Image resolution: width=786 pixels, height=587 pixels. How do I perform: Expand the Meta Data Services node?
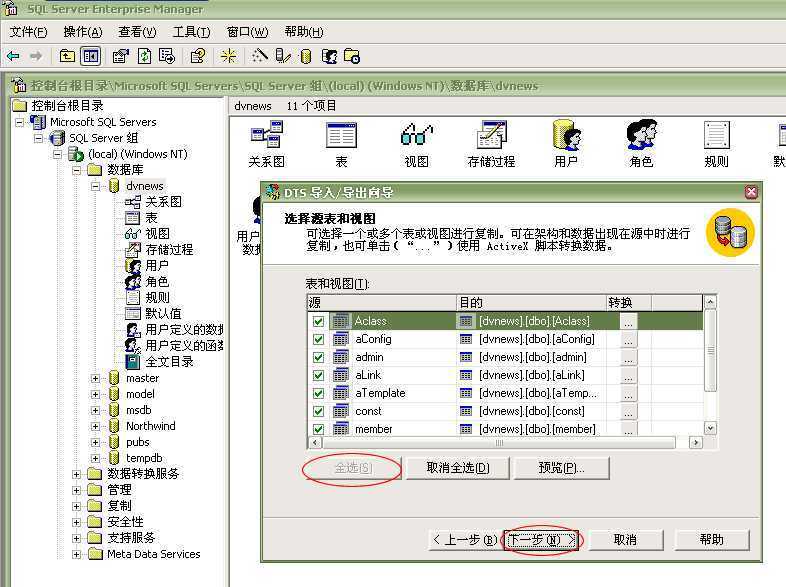click(77, 554)
